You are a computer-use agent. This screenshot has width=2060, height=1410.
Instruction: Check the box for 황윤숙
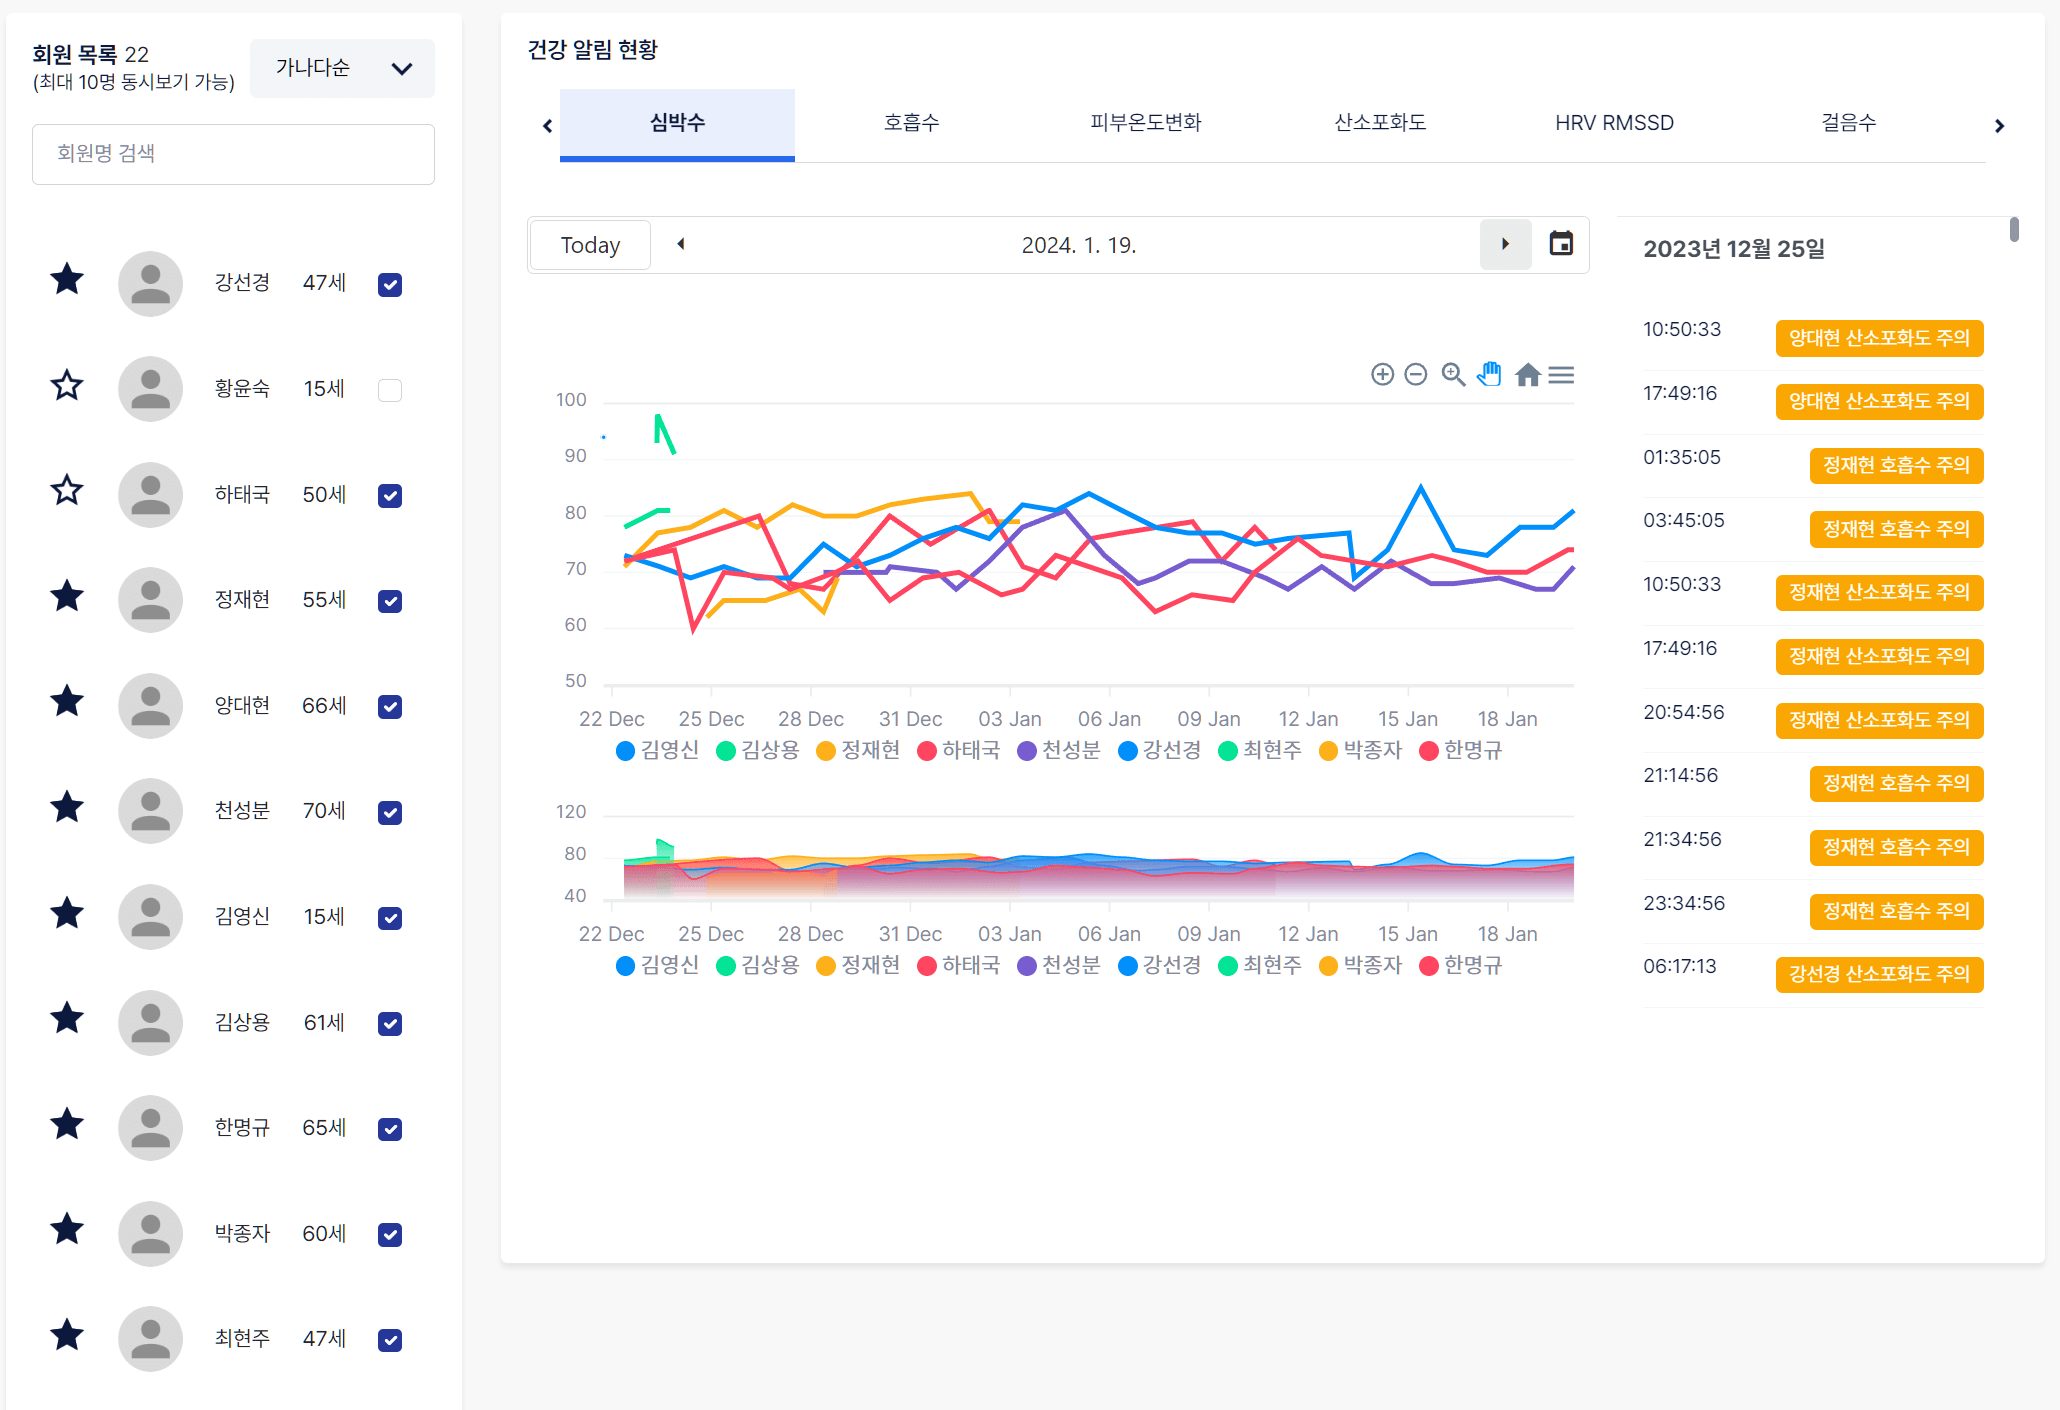tap(390, 390)
